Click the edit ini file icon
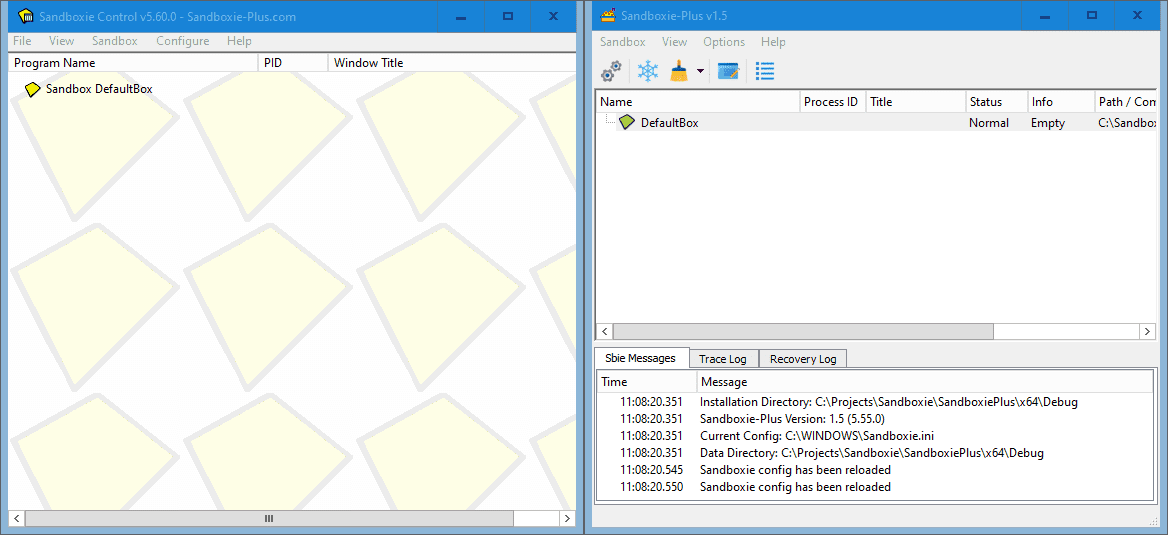The image size is (1168, 535). [x=728, y=71]
